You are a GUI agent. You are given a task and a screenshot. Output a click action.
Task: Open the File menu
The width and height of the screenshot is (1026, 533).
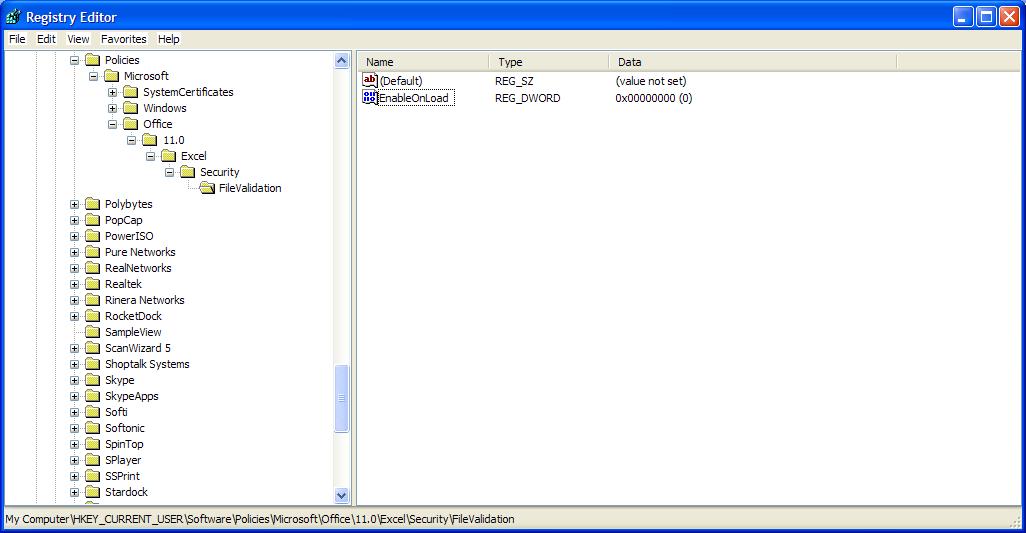(17, 39)
